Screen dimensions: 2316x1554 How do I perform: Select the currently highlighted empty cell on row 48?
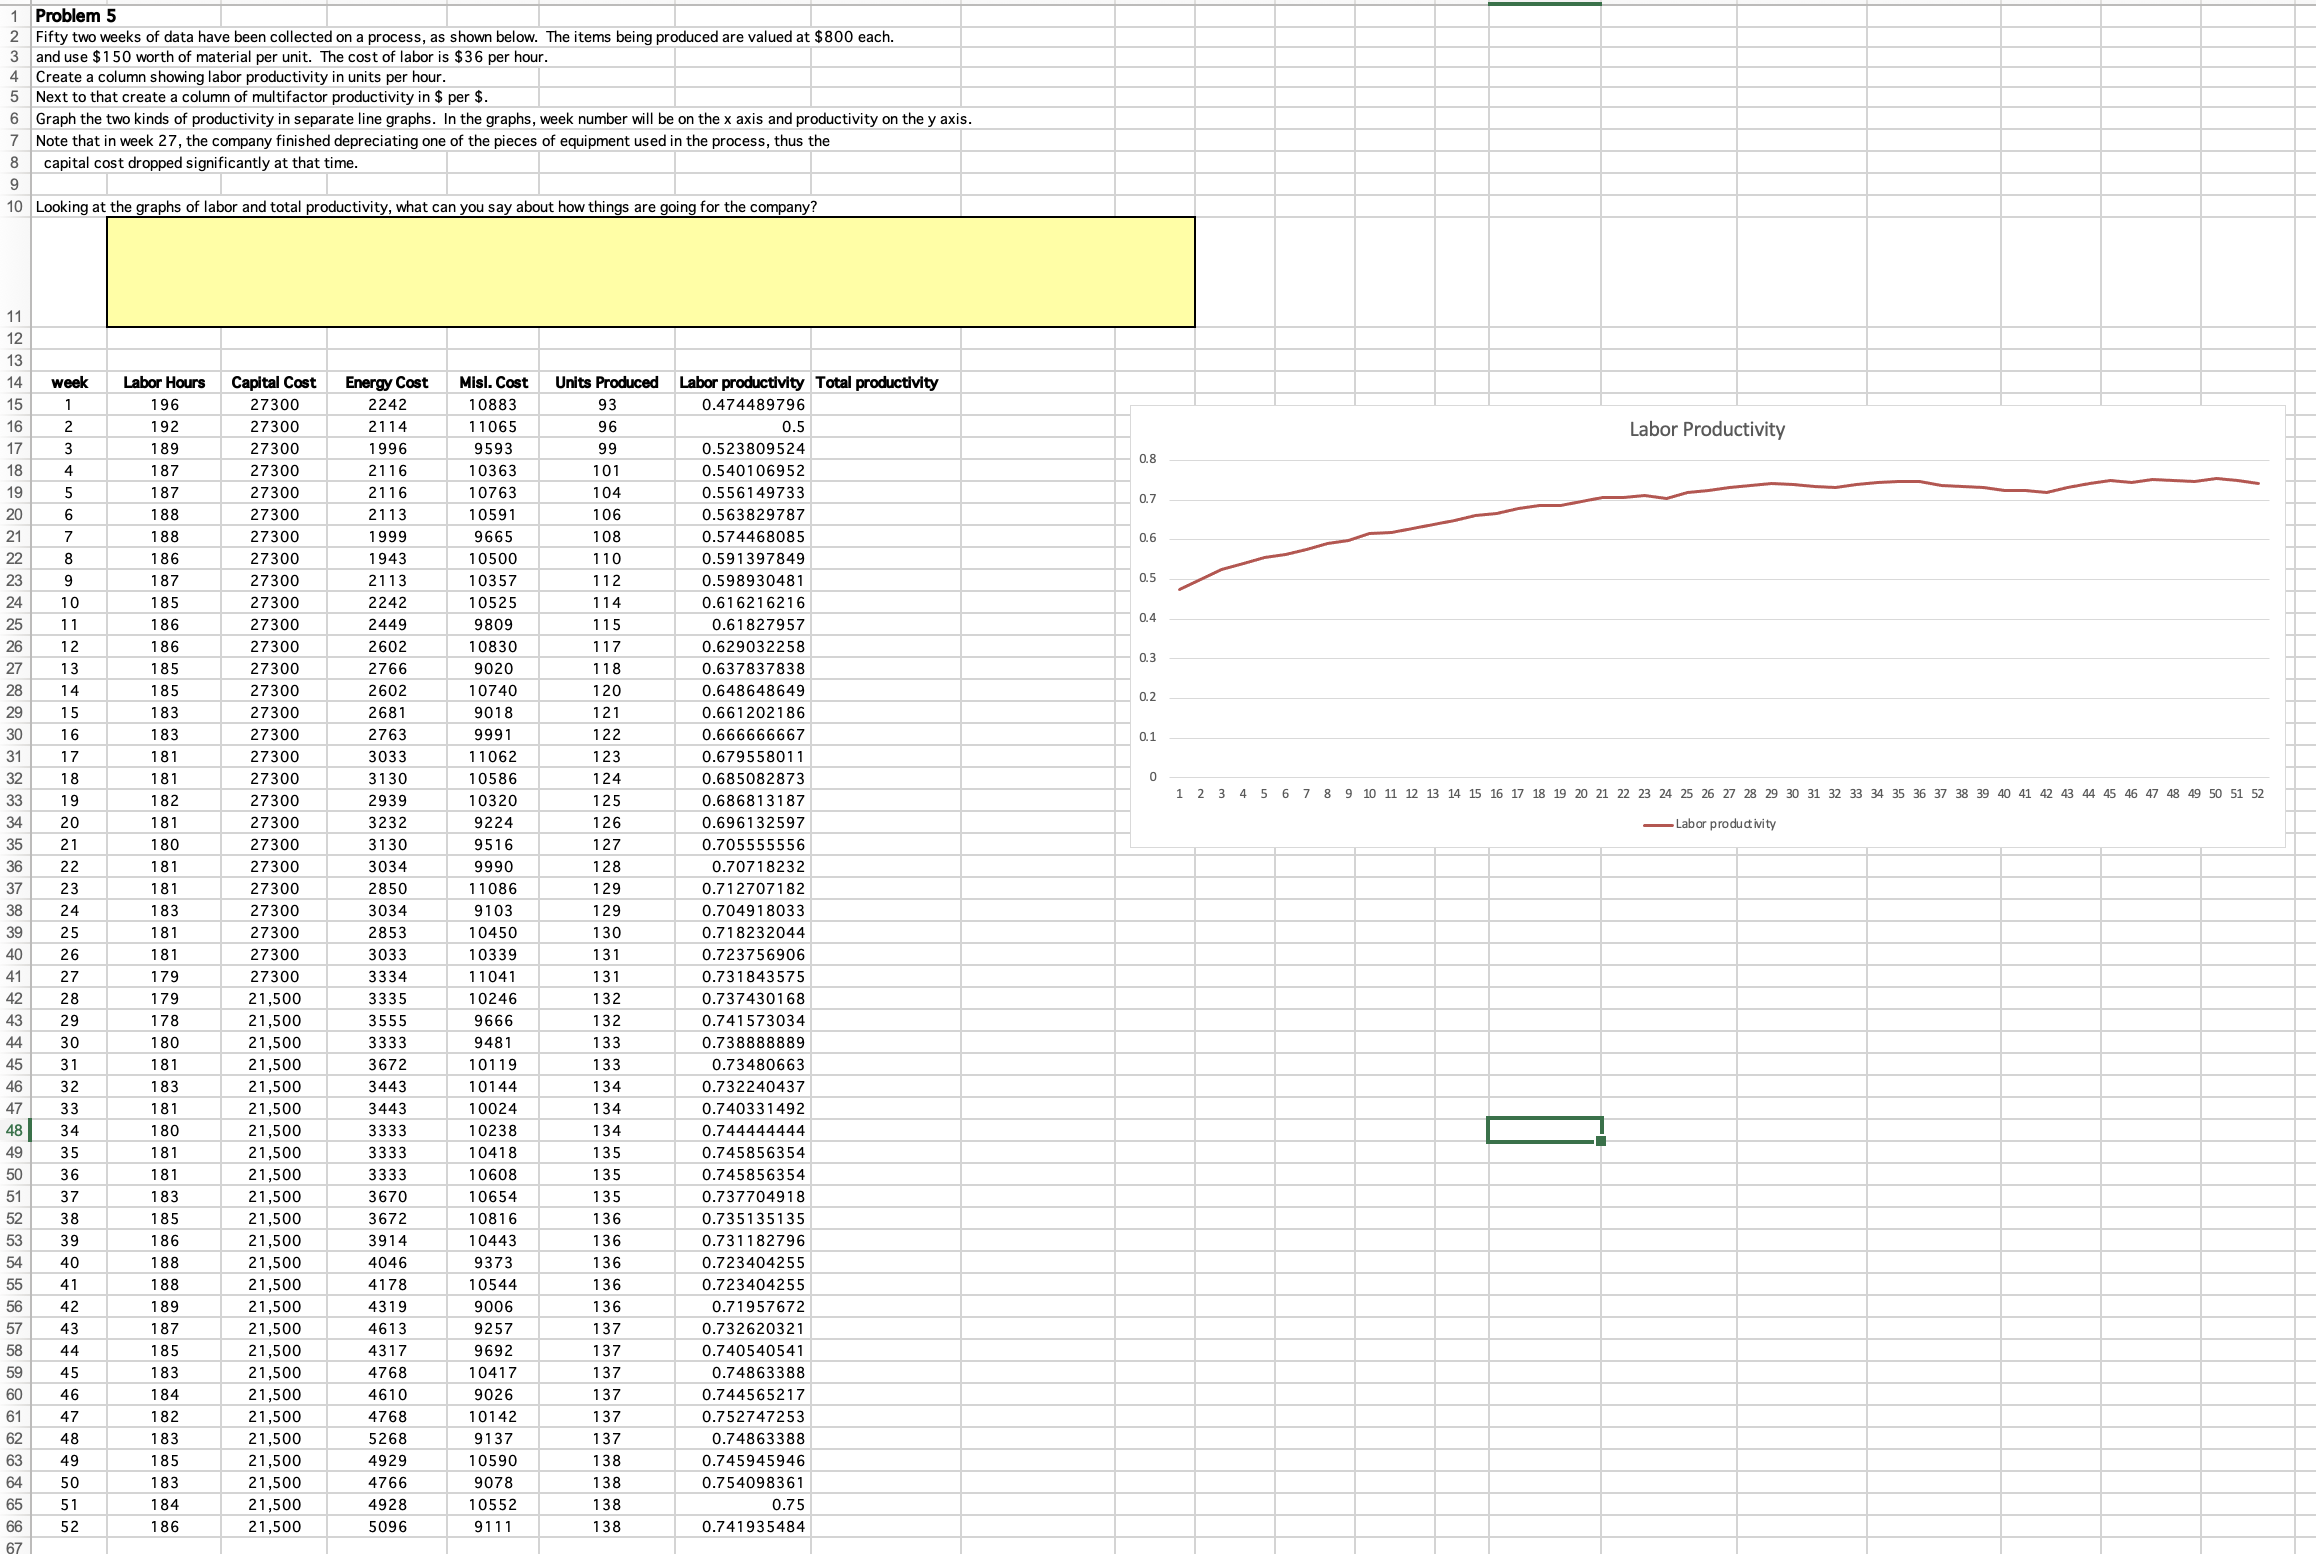click(x=1546, y=1130)
